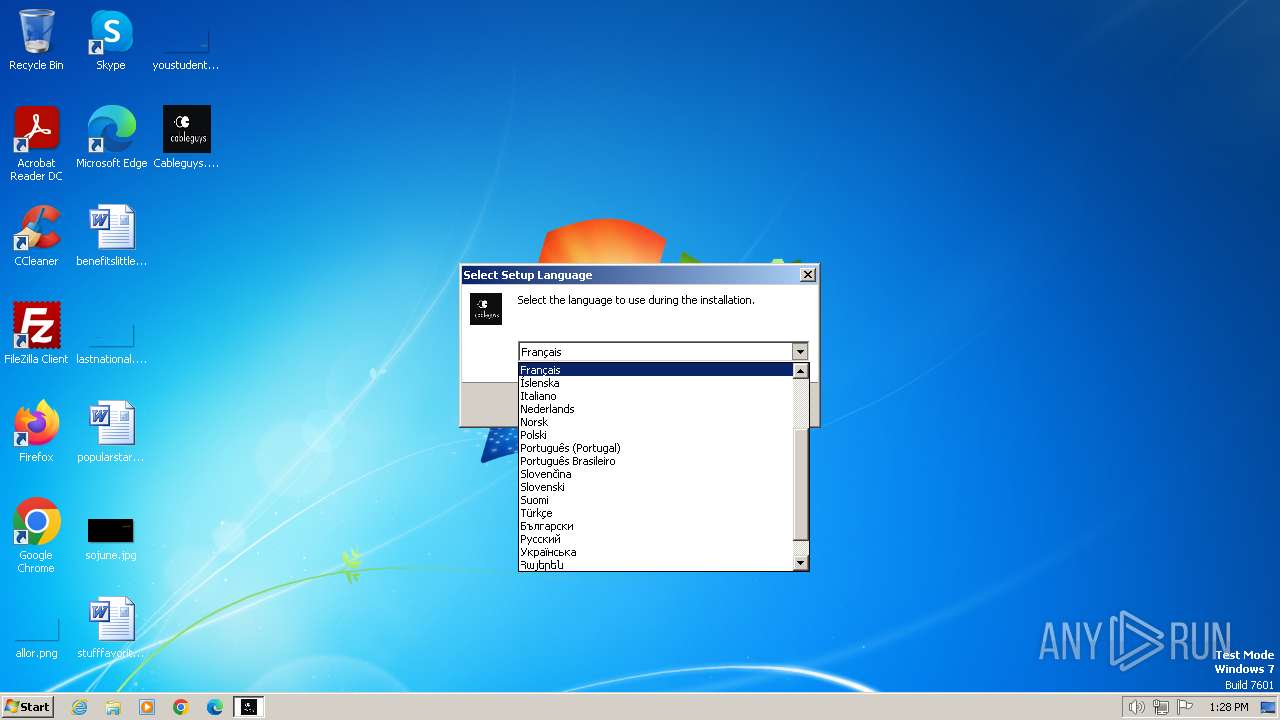This screenshot has height=720, width=1280.
Task: Open CCleaner desktop shortcut
Action: pyautogui.click(x=36, y=236)
